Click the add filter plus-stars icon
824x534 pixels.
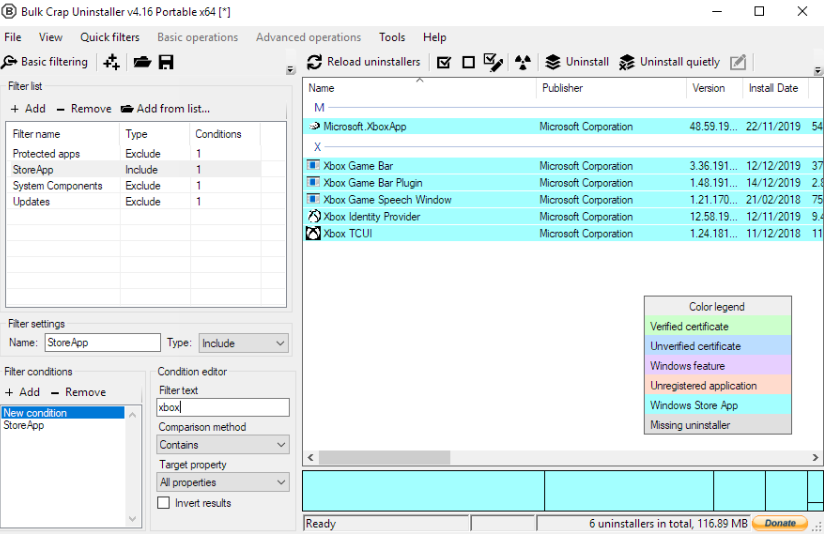tap(111, 62)
